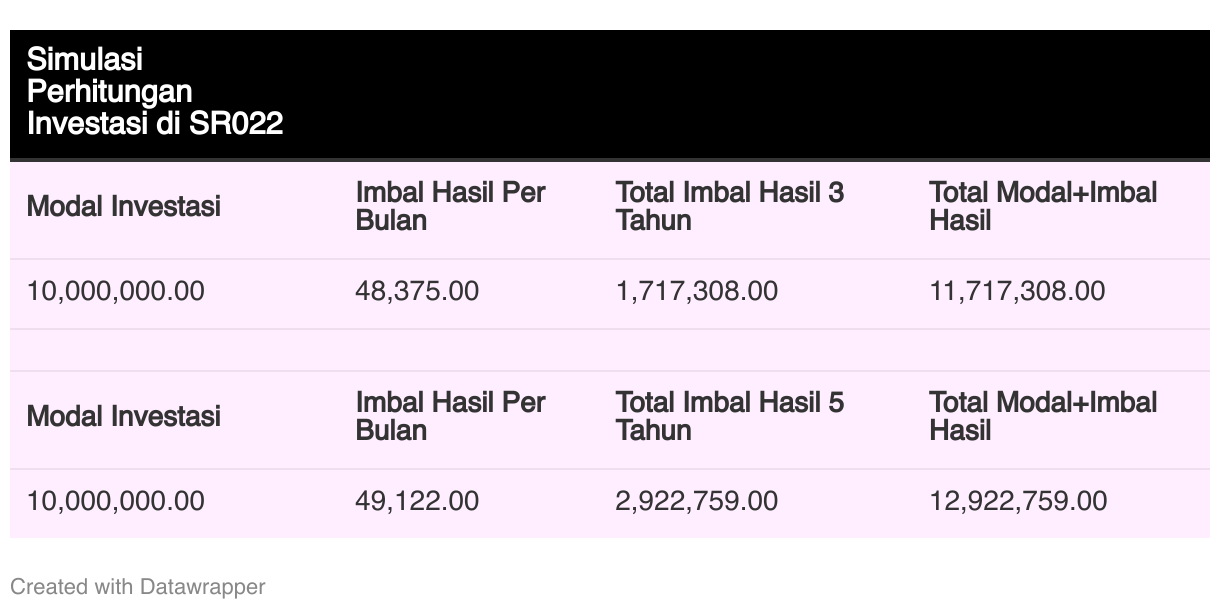Select the 49,122.00 monthly return cell
This screenshot has width=1220, height=610.
417,500
